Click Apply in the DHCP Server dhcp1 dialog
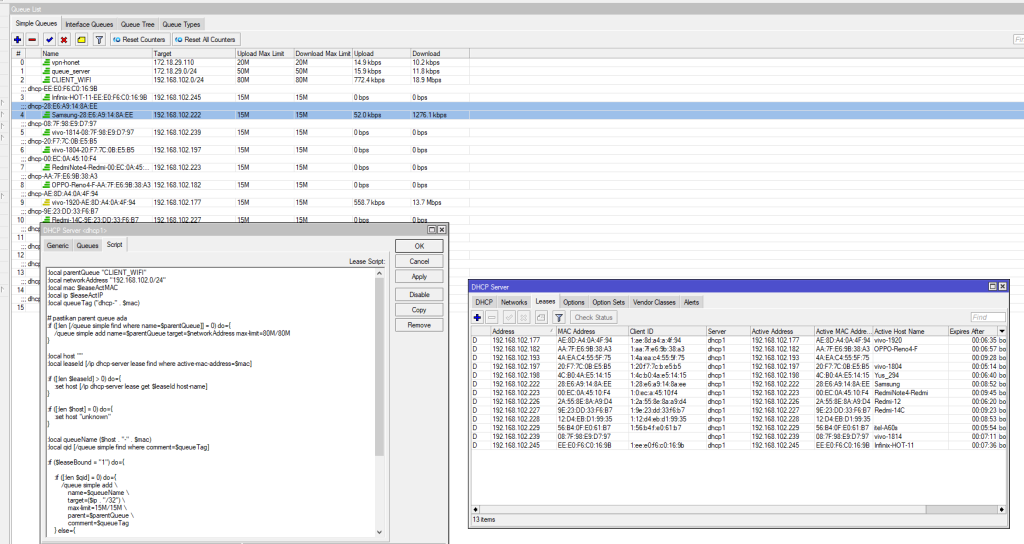 pos(419,277)
